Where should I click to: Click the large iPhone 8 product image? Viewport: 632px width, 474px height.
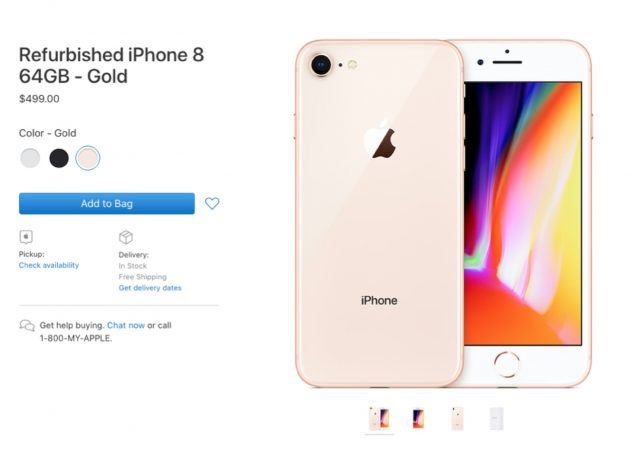pyautogui.click(x=443, y=214)
